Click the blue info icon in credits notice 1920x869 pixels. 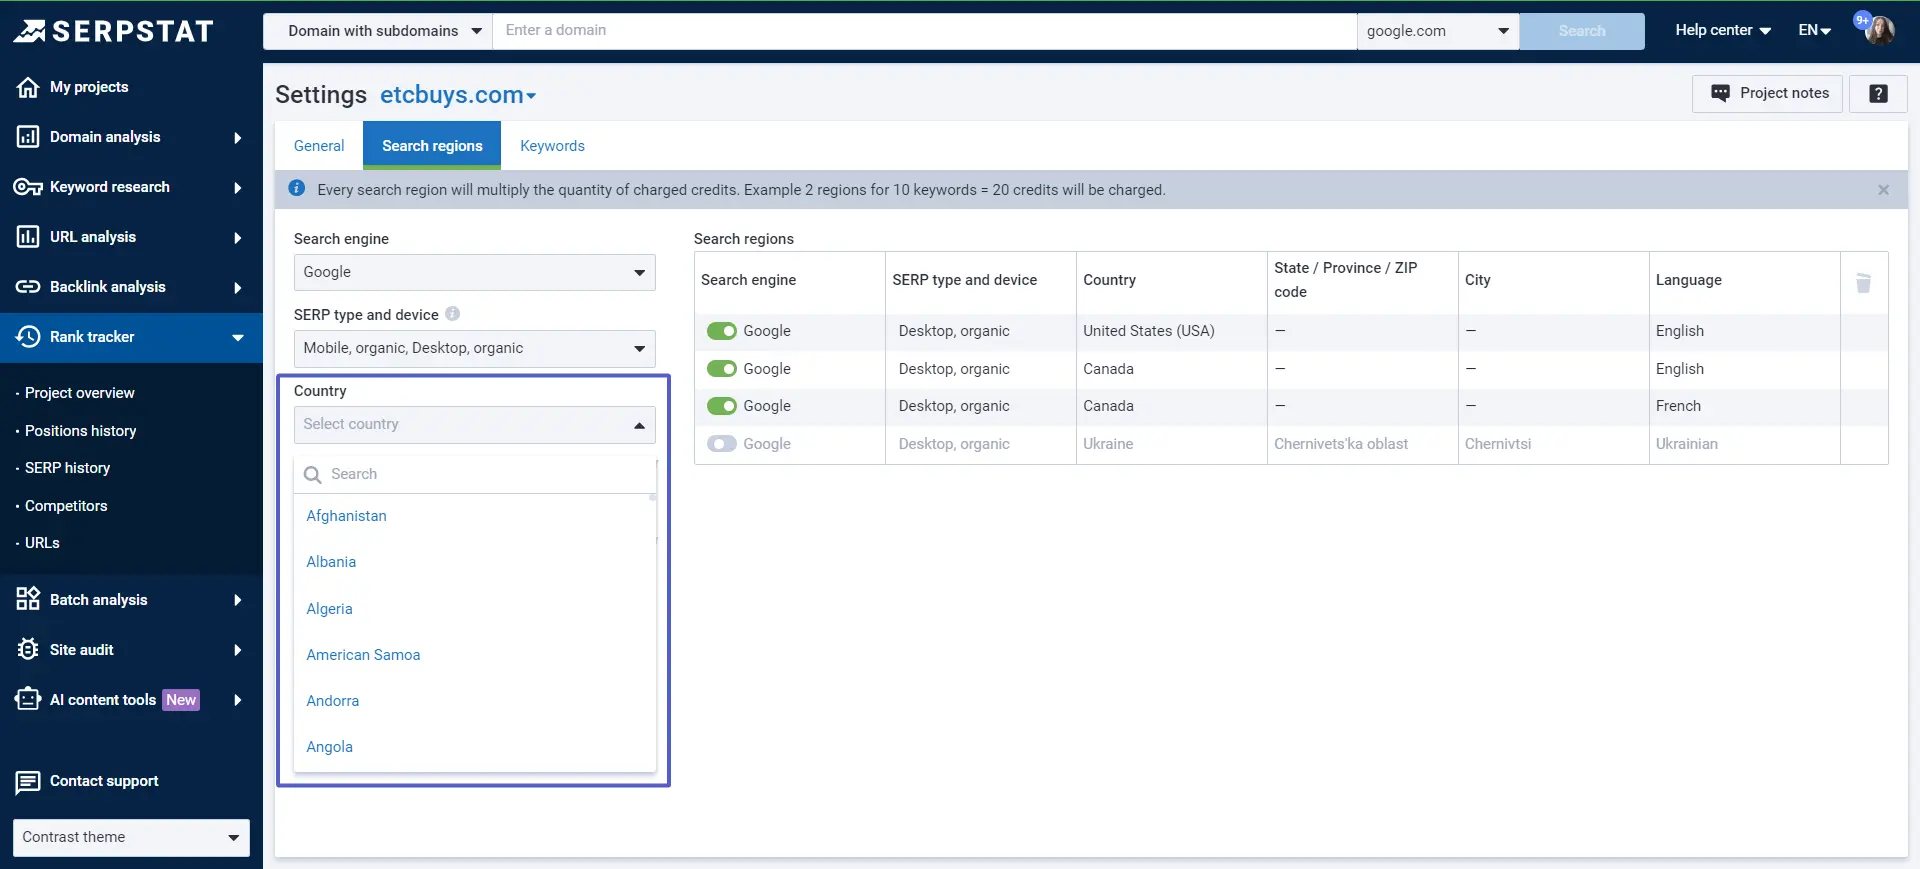click(x=297, y=188)
